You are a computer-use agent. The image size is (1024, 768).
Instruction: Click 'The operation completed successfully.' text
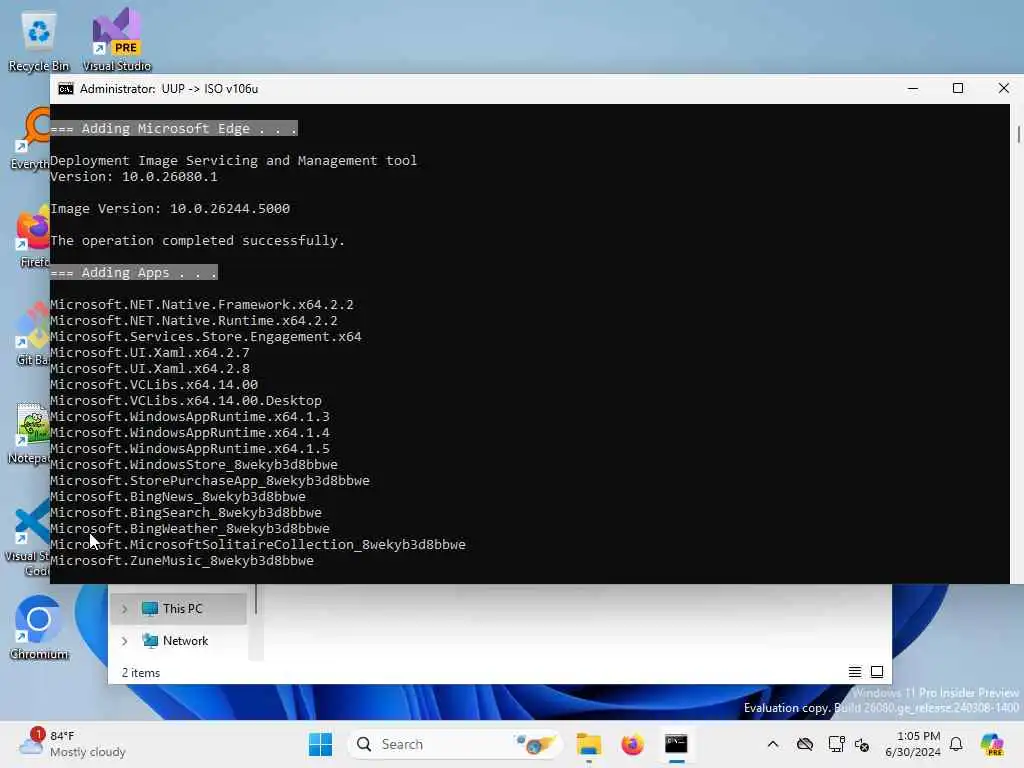(x=197, y=240)
